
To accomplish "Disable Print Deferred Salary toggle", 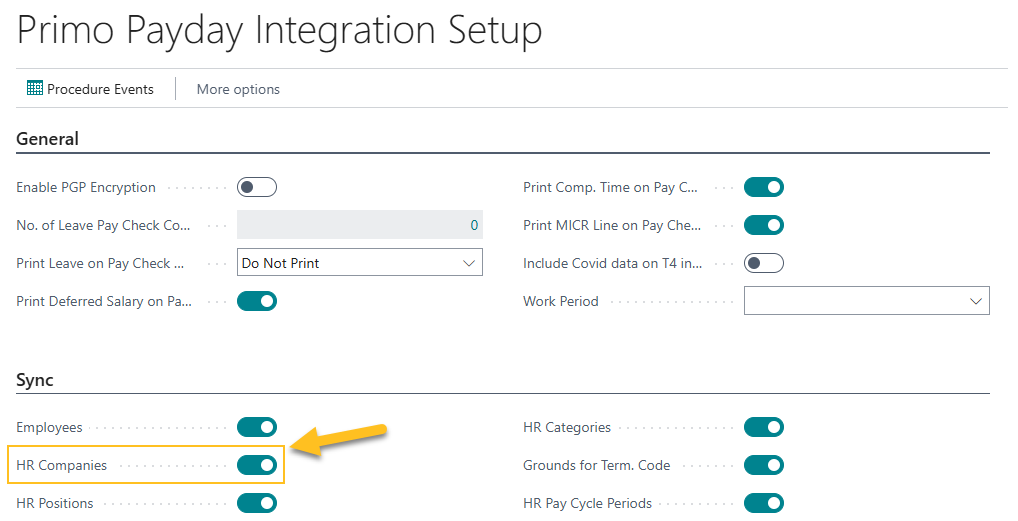I will [x=257, y=301].
